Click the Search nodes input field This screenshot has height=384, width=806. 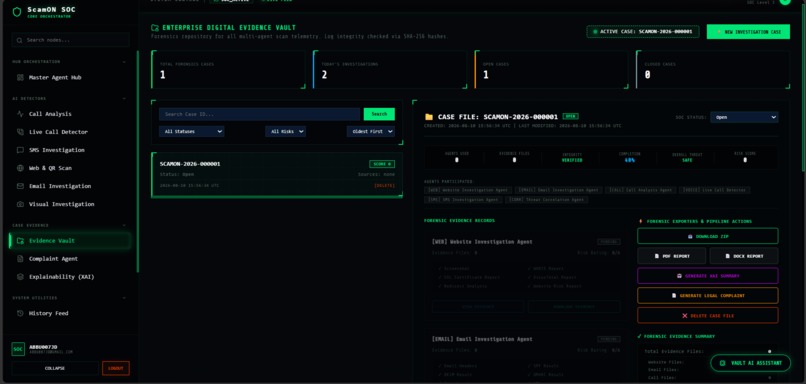point(70,40)
